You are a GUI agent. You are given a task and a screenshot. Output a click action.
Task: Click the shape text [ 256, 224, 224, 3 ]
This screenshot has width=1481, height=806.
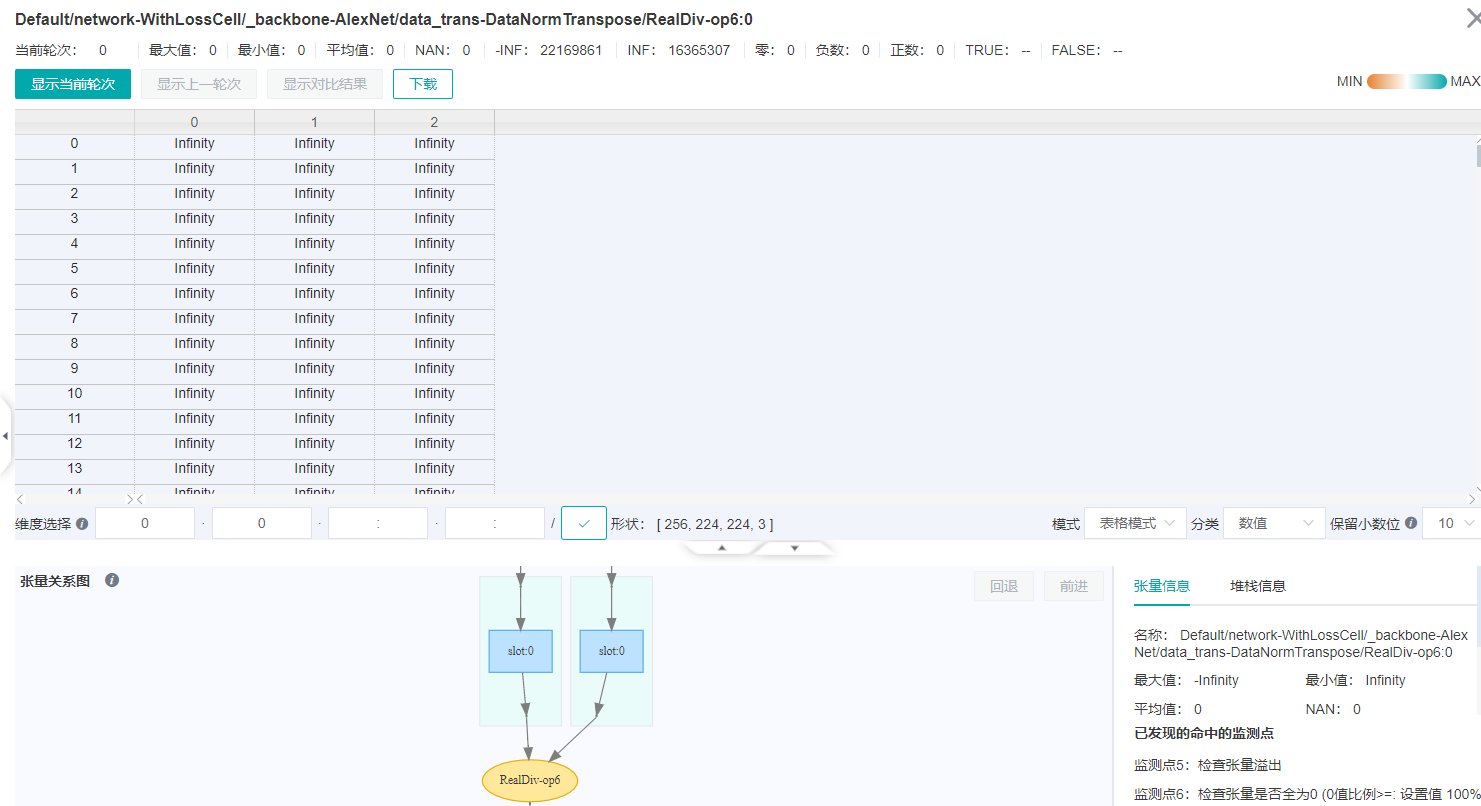pyautogui.click(x=715, y=524)
